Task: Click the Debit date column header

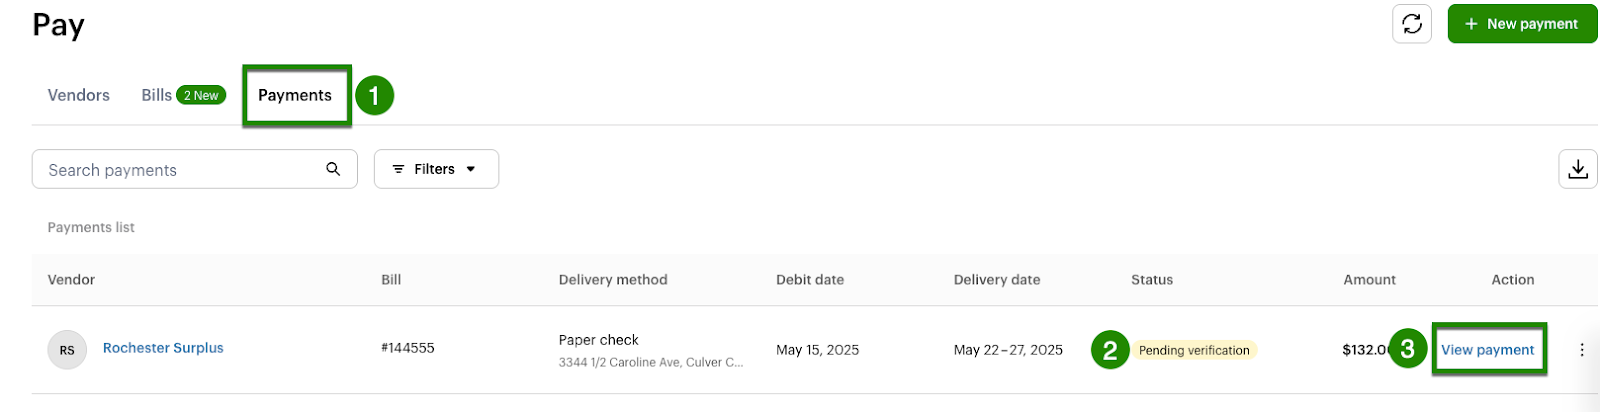Action: click(x=810, y=280)
